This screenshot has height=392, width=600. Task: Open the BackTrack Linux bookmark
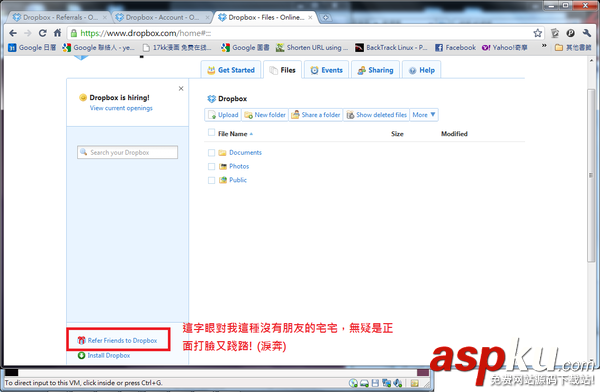point(391,47)
